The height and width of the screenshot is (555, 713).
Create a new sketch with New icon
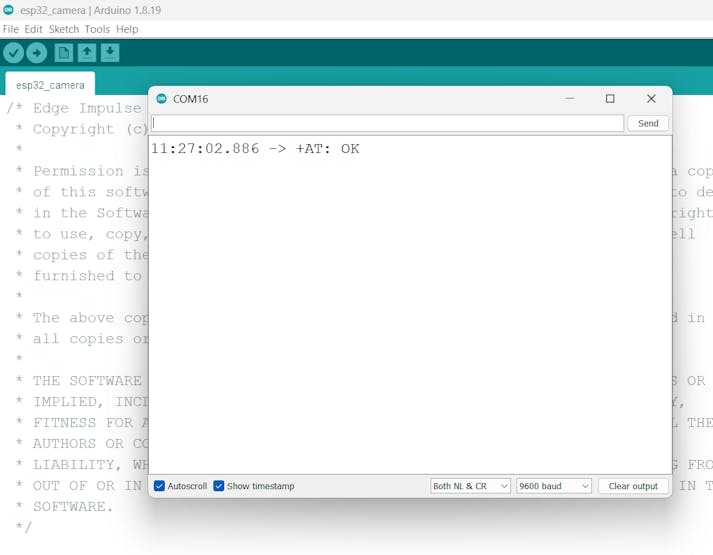(x=64, y=53)
